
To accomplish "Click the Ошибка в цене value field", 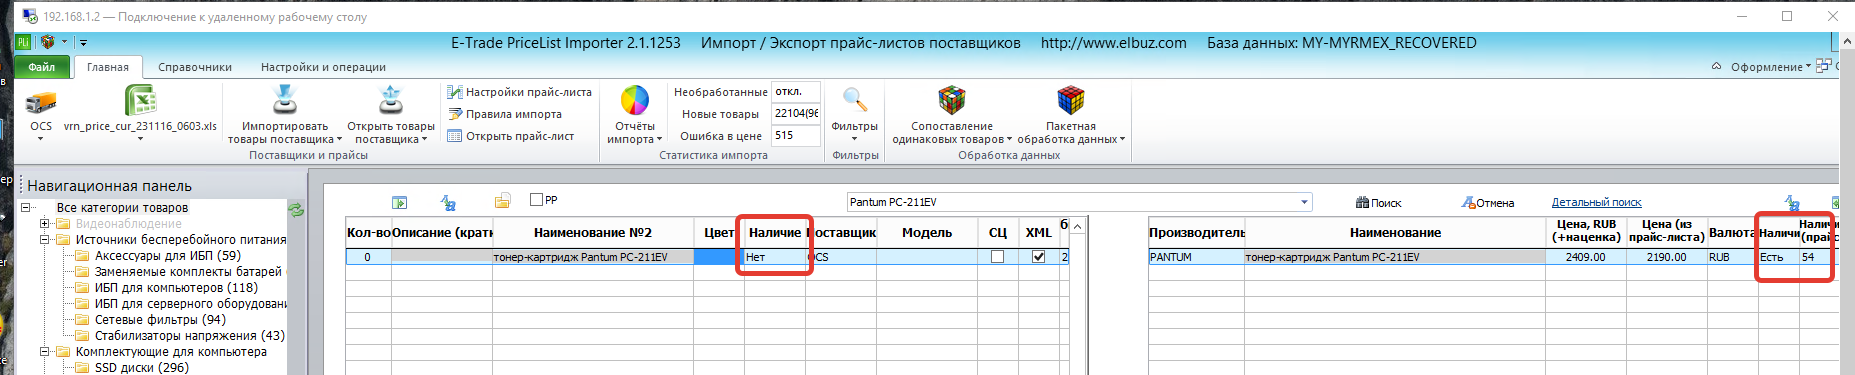I will (796, 136).
